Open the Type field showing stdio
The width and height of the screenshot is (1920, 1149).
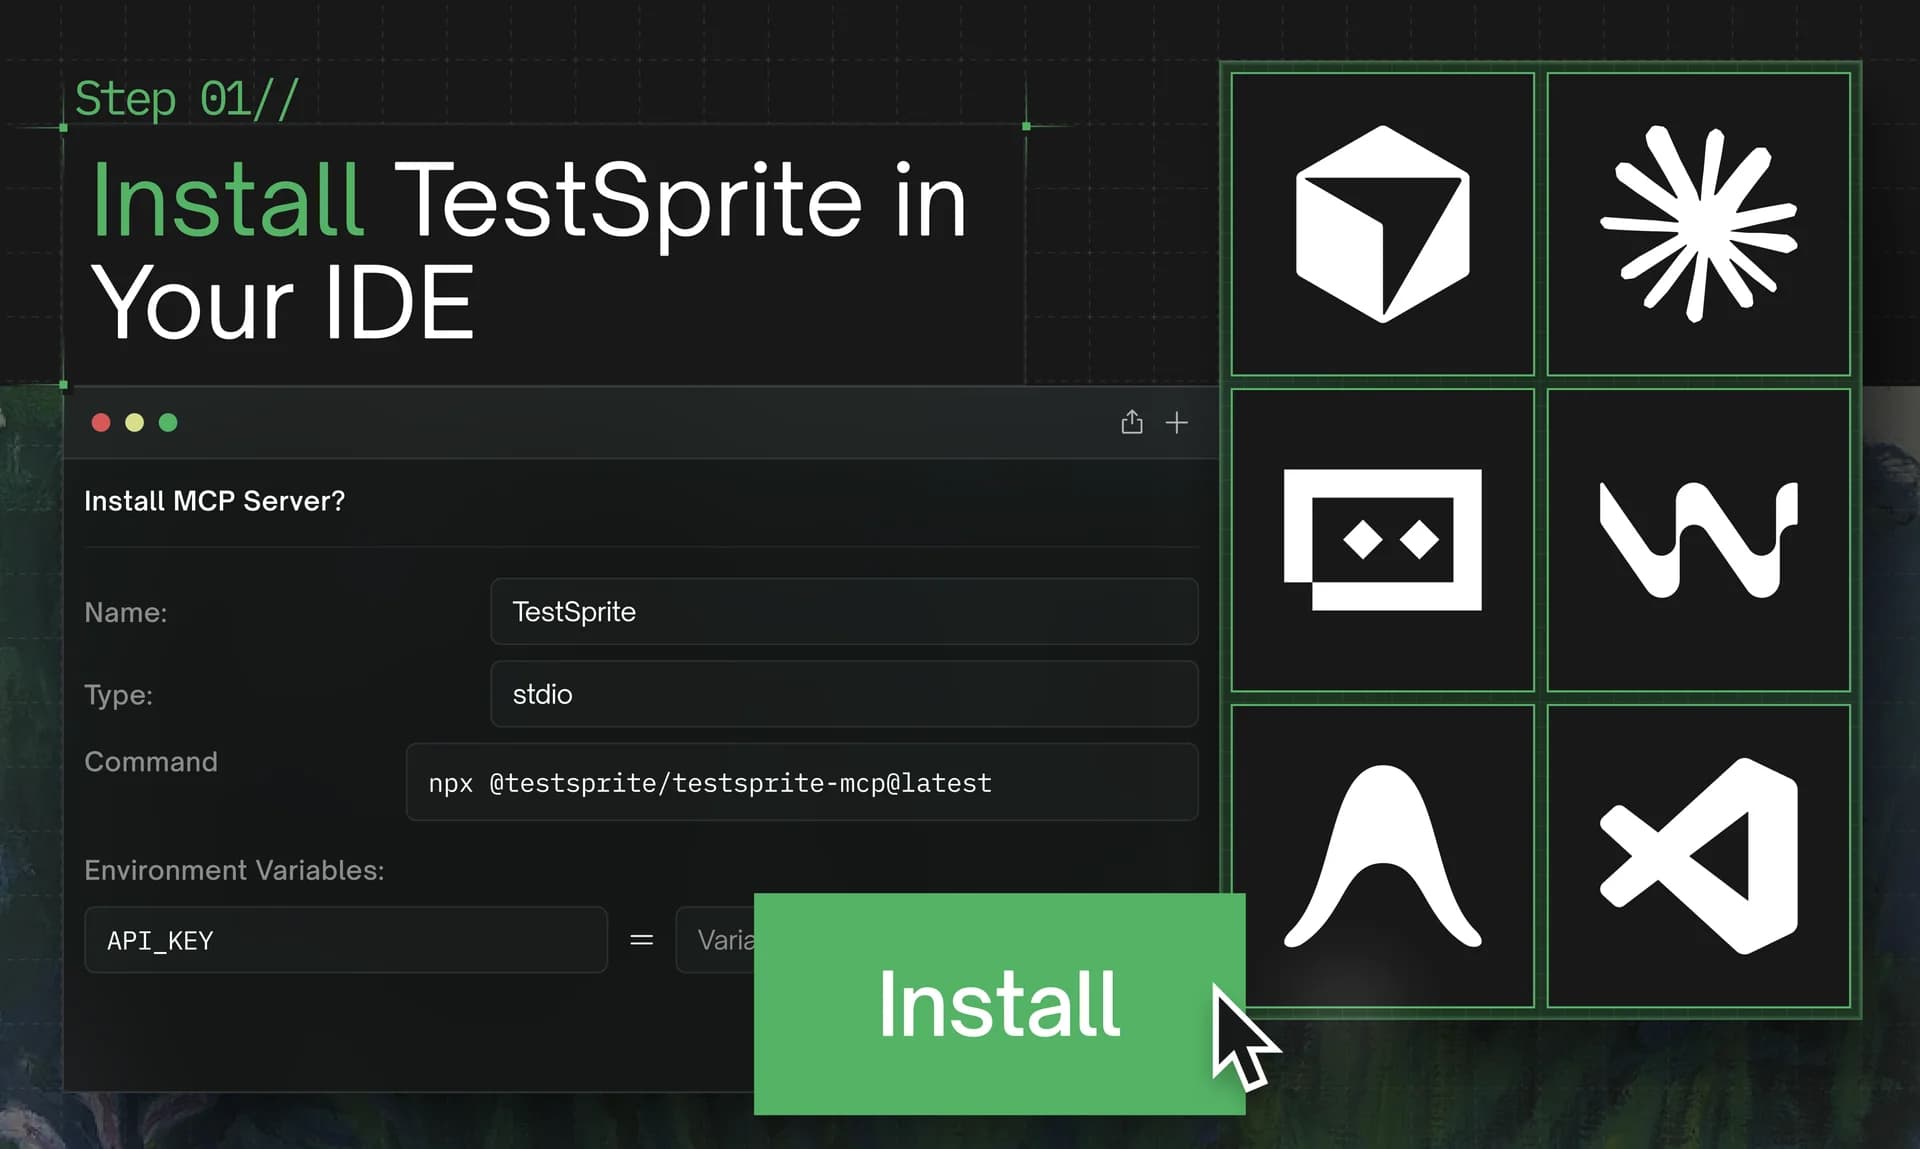pos(843,694)
